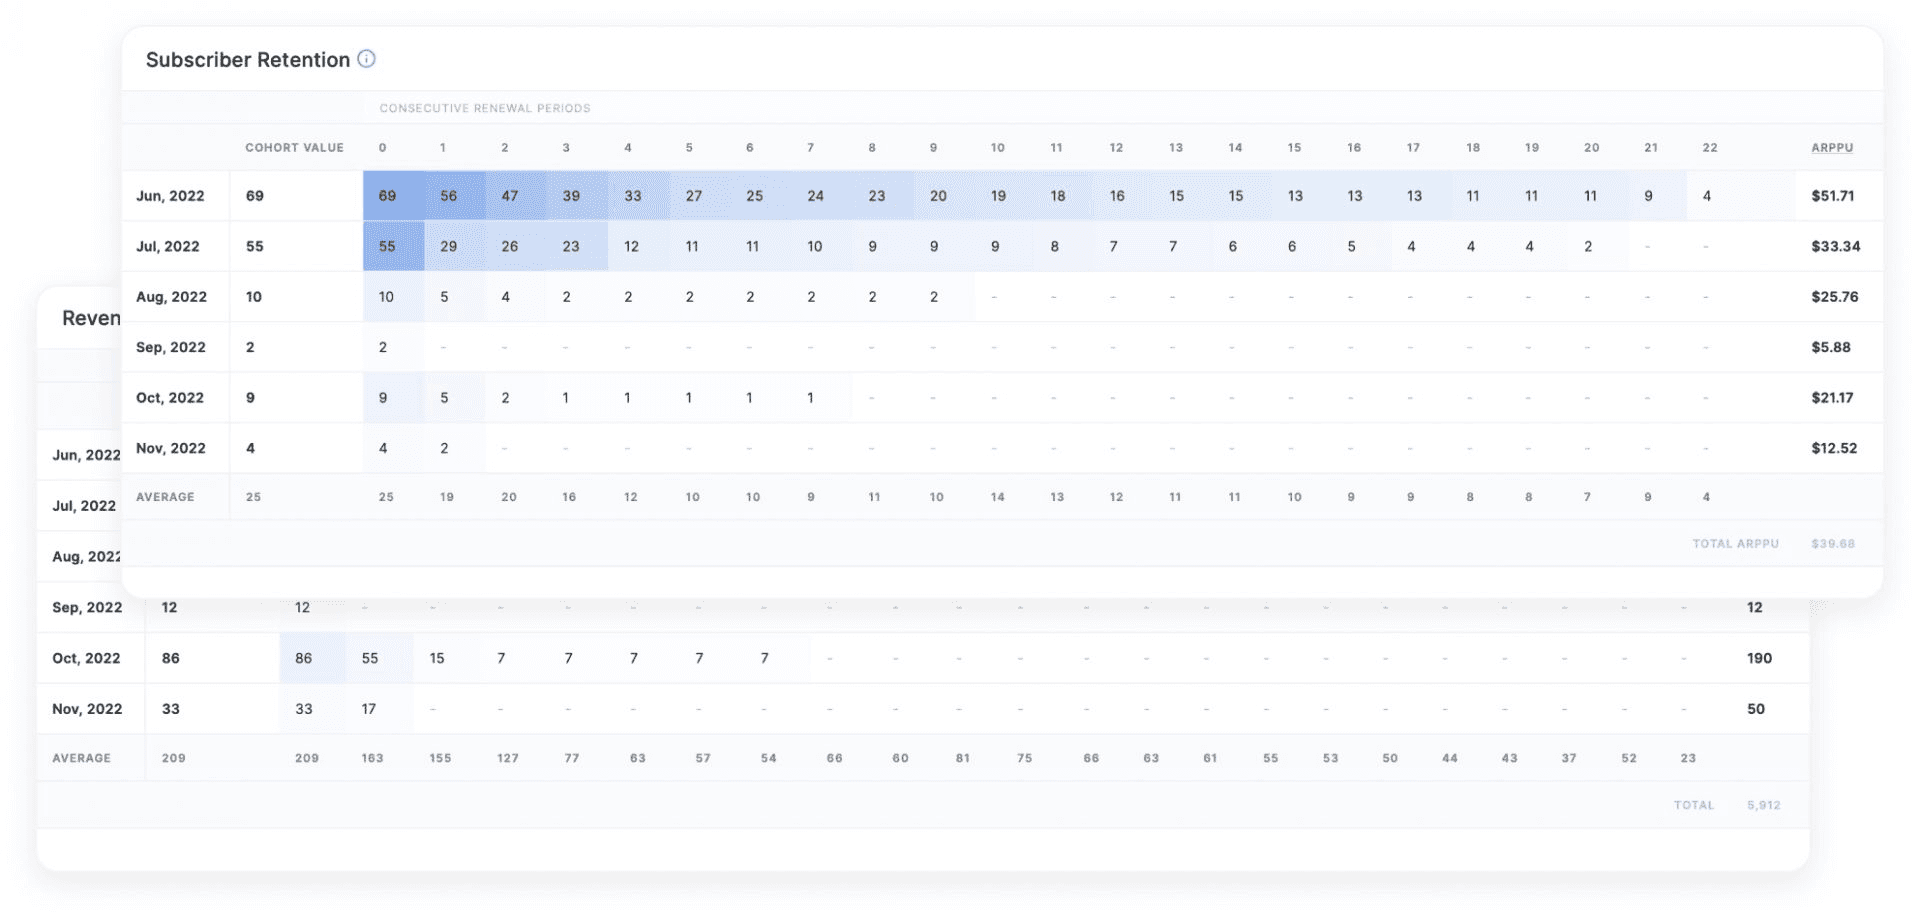1920x919 pixels.
Task: Open the Aug, 2022 cohort with ARPPU $25.76
Action: coord(171,297)
